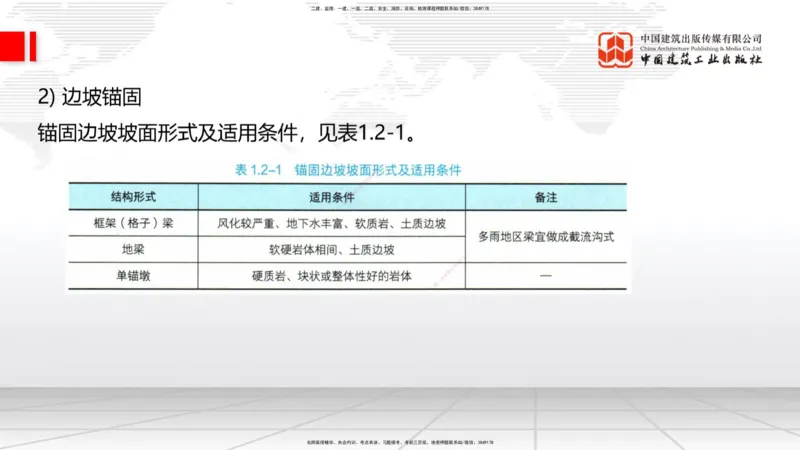
Task: Click the sentence '锚固边坡坡面形式及适用条件，见表1.2-1。'
Action: click(228, 133)
